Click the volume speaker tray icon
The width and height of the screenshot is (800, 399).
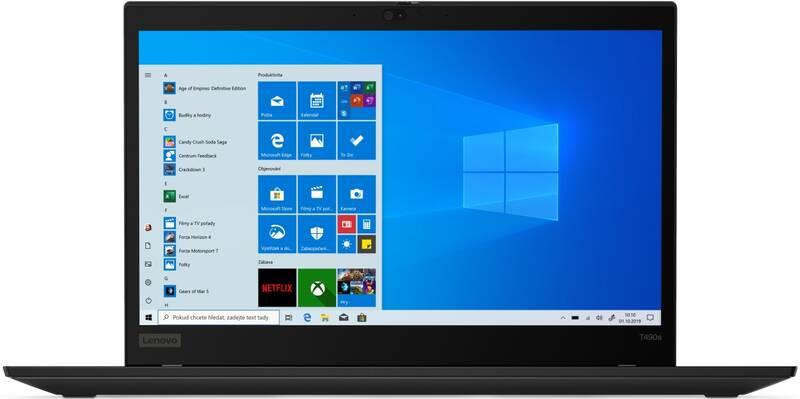click(599, 317)
